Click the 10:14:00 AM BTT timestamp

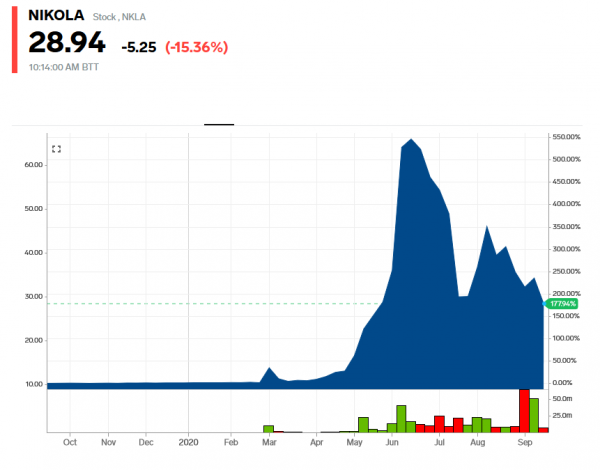(64, 67)
